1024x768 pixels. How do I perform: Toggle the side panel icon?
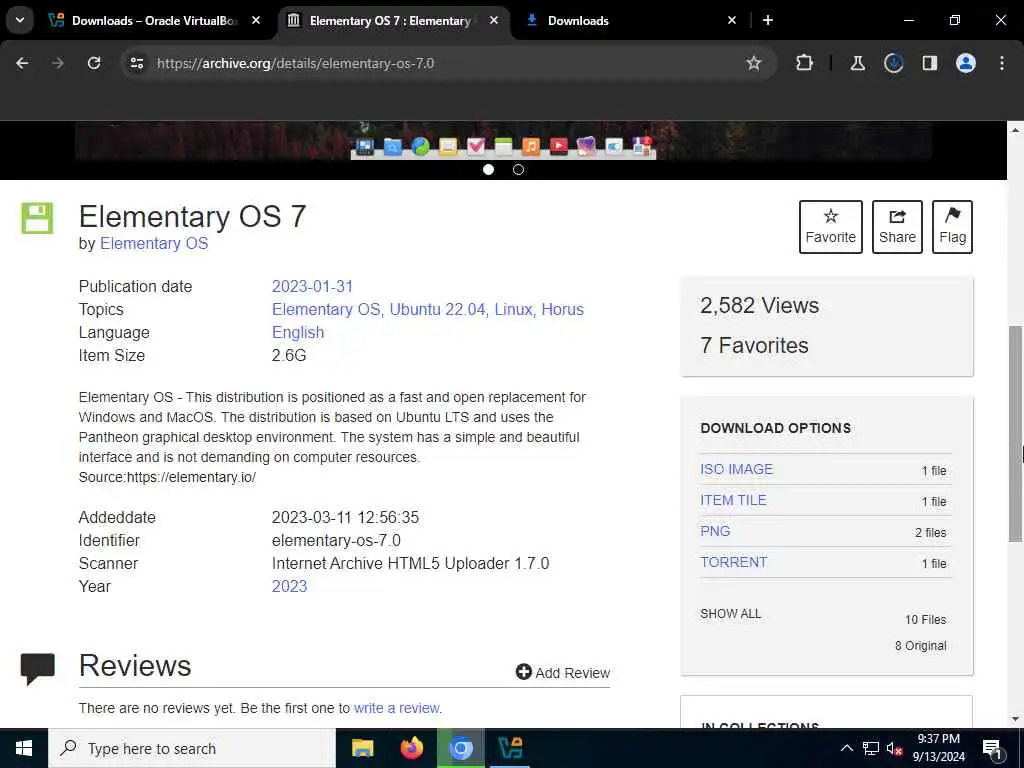(930, 63)
